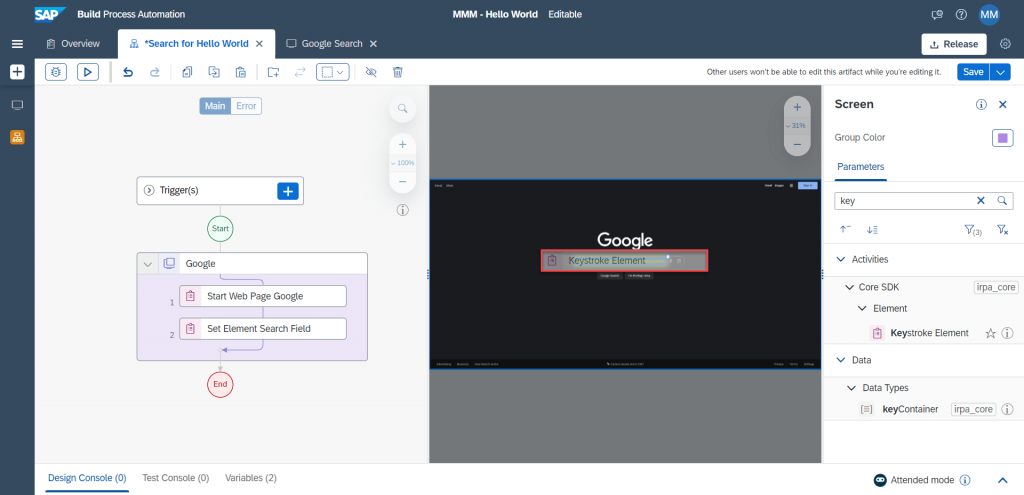
Task: Click the paste clipboard icon in toolbar
Action: tap(240, 72)
